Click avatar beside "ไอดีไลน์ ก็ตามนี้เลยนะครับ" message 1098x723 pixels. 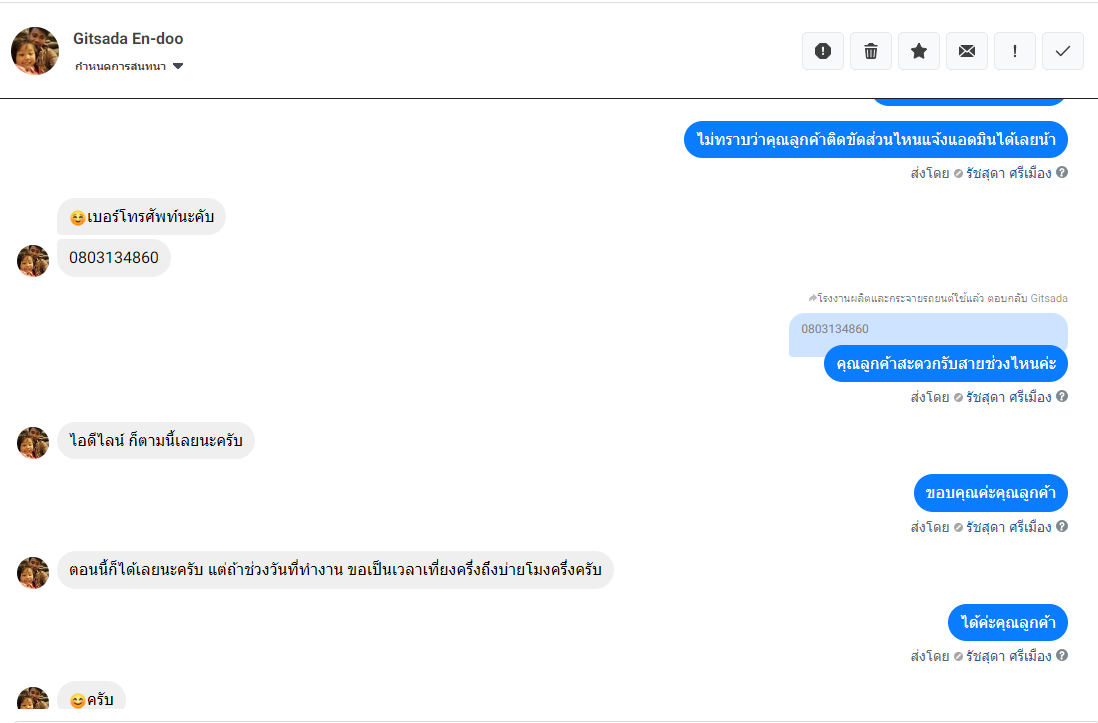coord(33,443)
